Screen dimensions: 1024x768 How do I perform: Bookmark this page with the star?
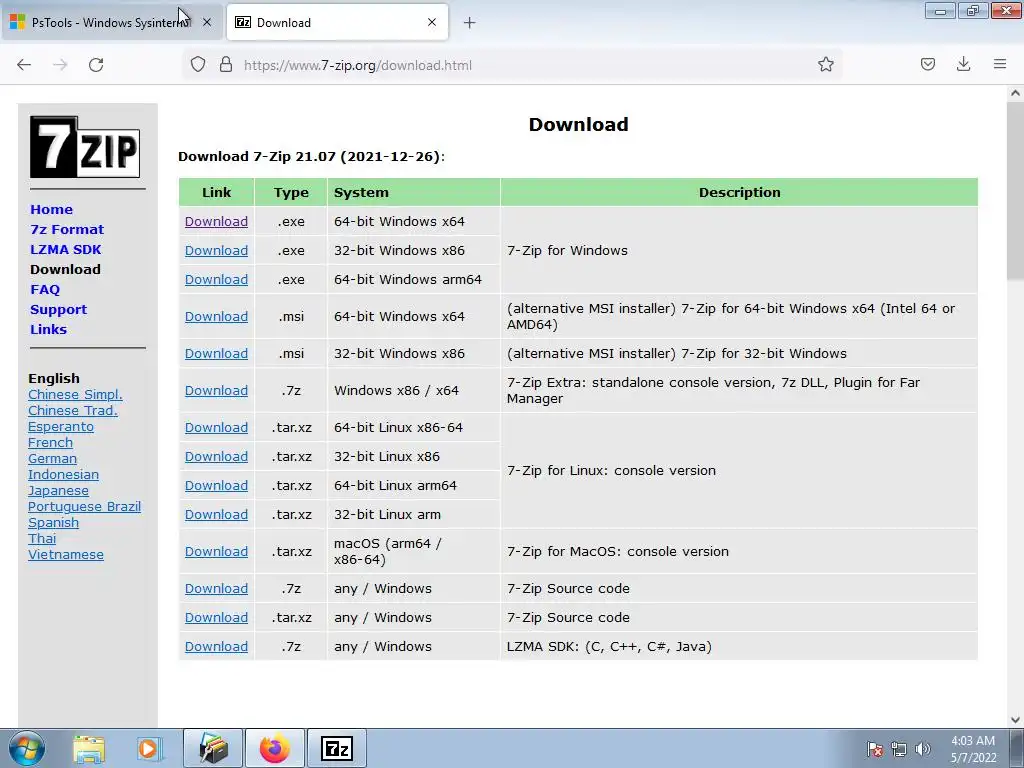[x=825, y=64]
